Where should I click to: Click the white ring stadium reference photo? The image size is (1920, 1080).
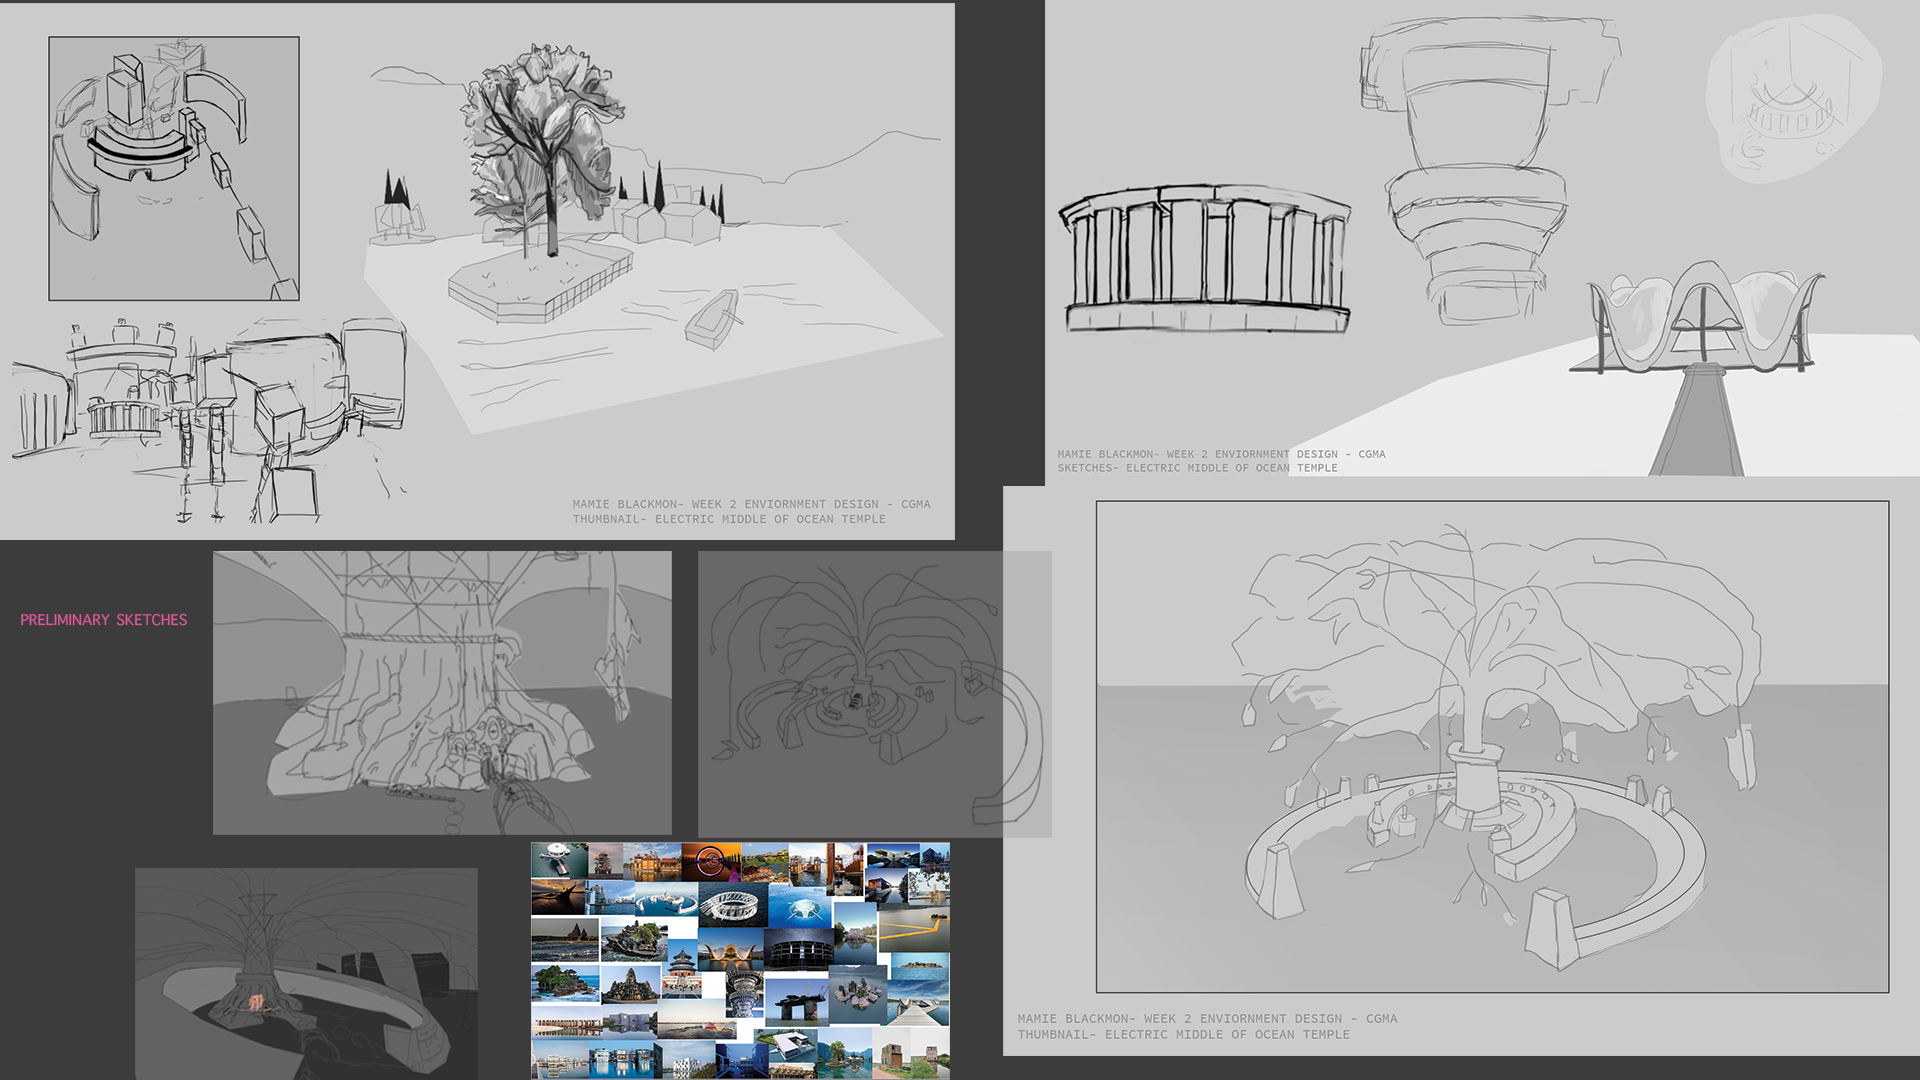(732, 905)
